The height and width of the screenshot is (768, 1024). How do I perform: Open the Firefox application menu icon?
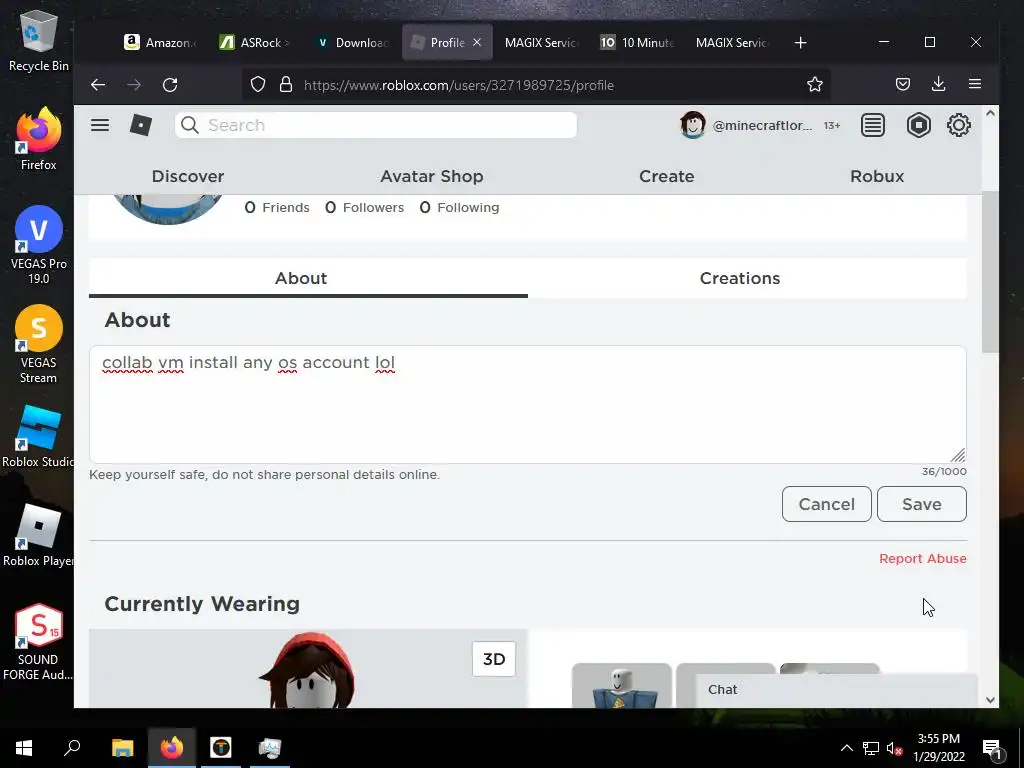(x=974, y=84)
